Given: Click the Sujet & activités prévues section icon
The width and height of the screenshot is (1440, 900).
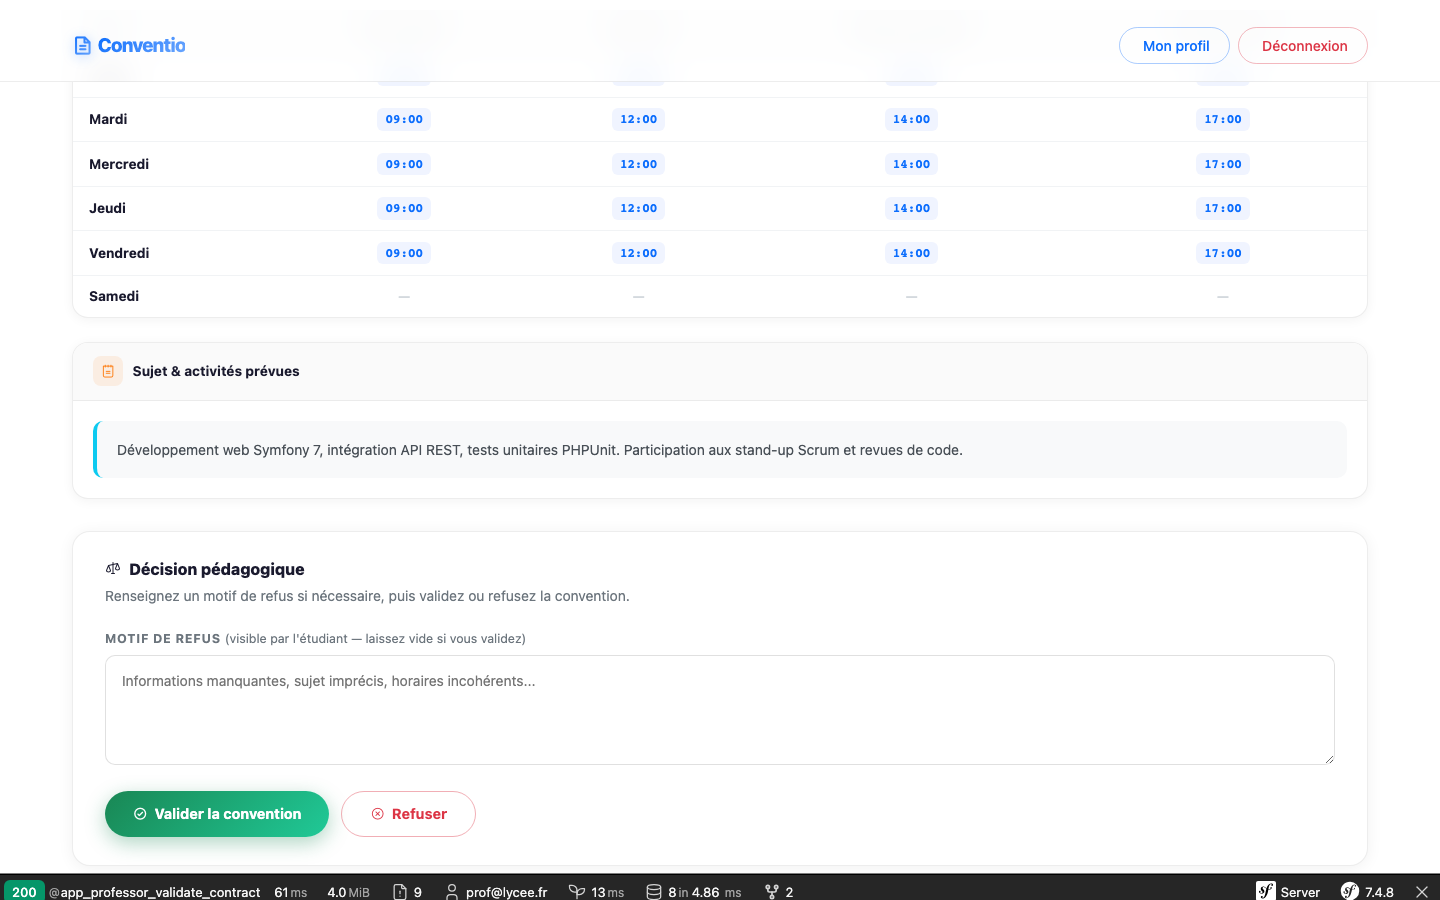Looking at the screenshot, I should [x=108, y=371].
